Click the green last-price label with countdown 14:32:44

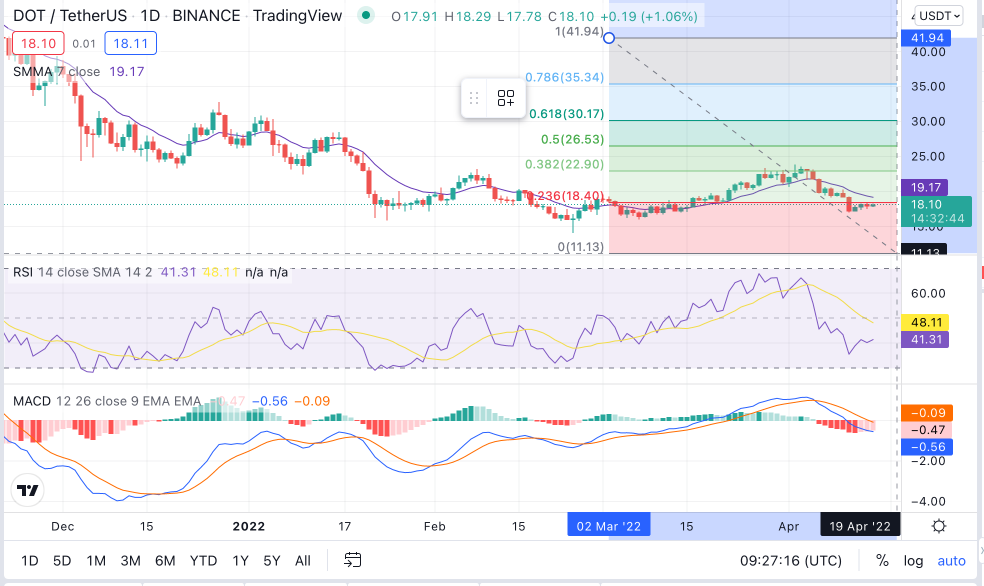click(x=936, y=211)
